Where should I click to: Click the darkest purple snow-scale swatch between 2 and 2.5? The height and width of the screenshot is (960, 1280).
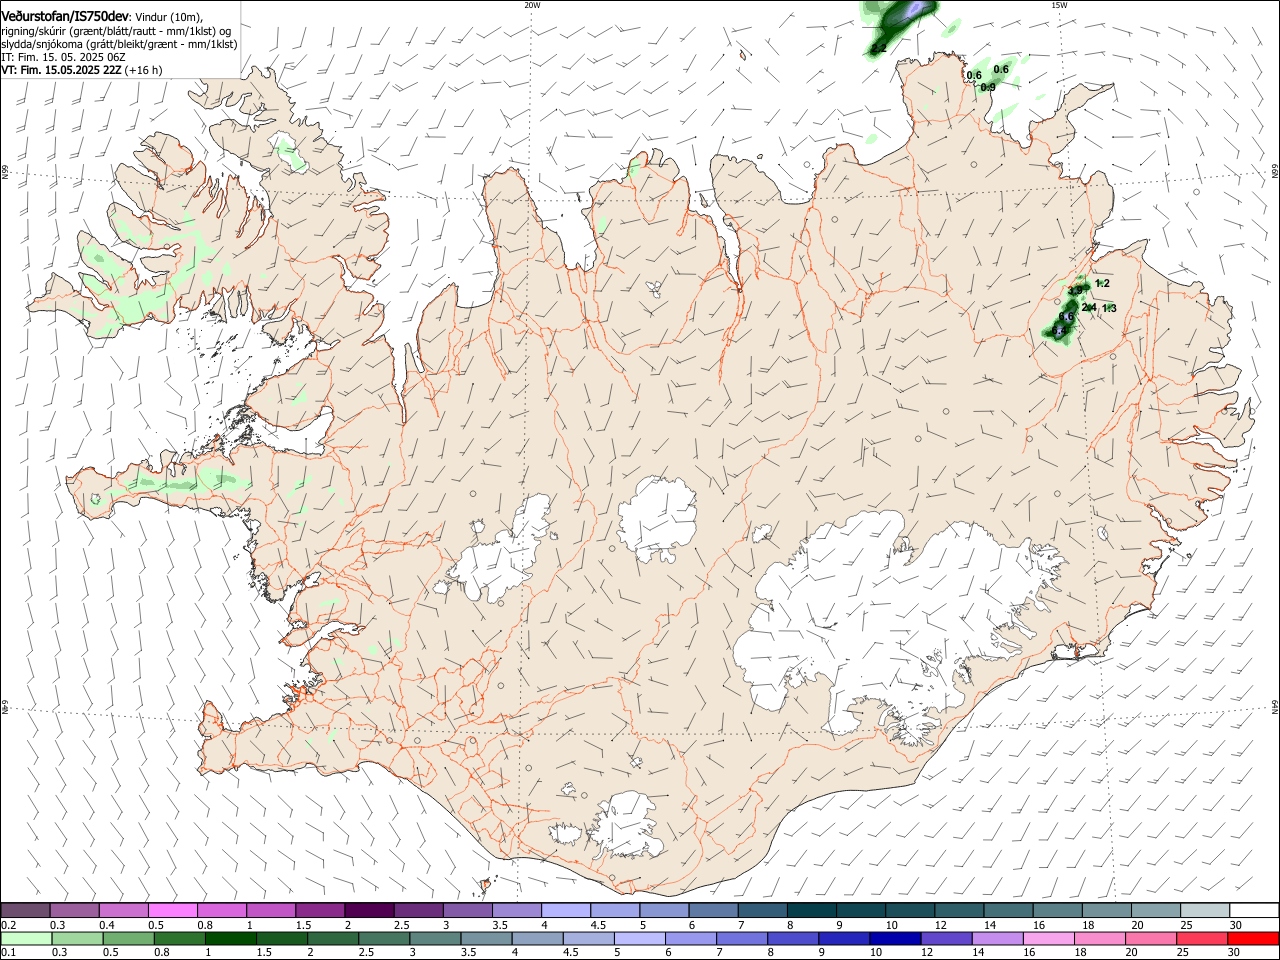(369, 911)
